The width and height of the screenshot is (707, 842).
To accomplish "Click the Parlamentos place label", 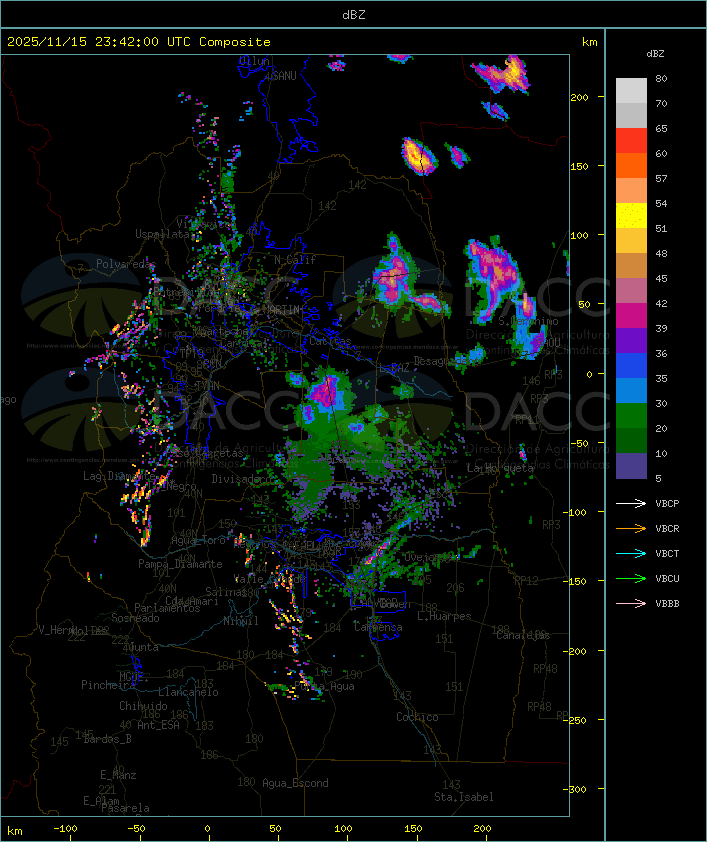I will click(167, 608).
